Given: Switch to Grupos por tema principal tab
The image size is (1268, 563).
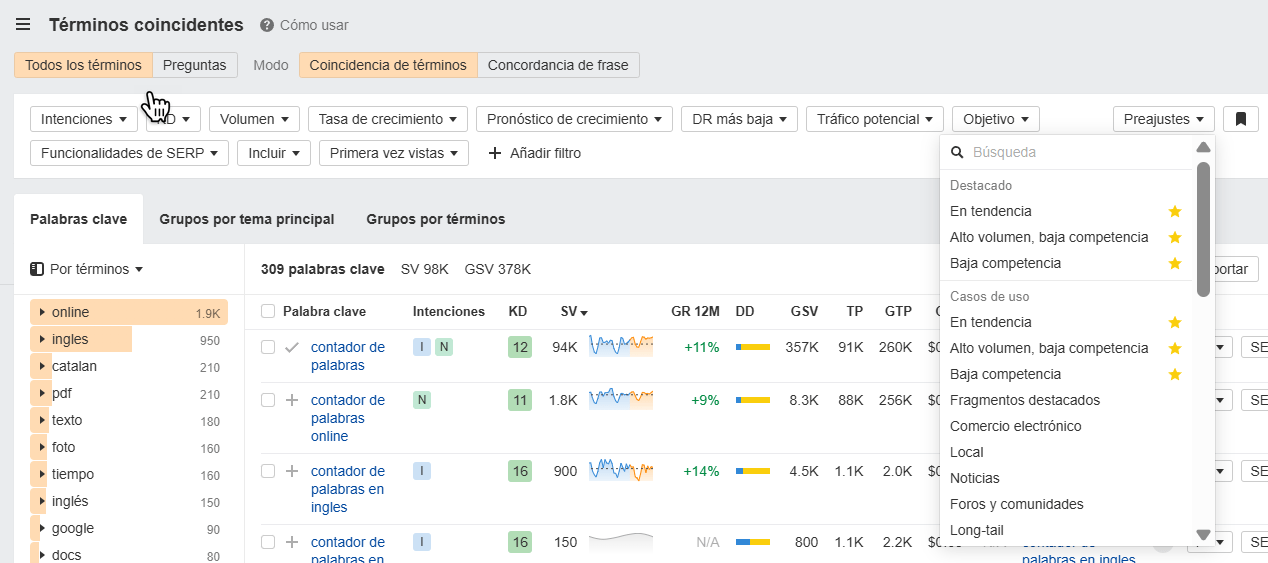Looking at the screenshot, I should pyautogui.click(x=246, y=219).
